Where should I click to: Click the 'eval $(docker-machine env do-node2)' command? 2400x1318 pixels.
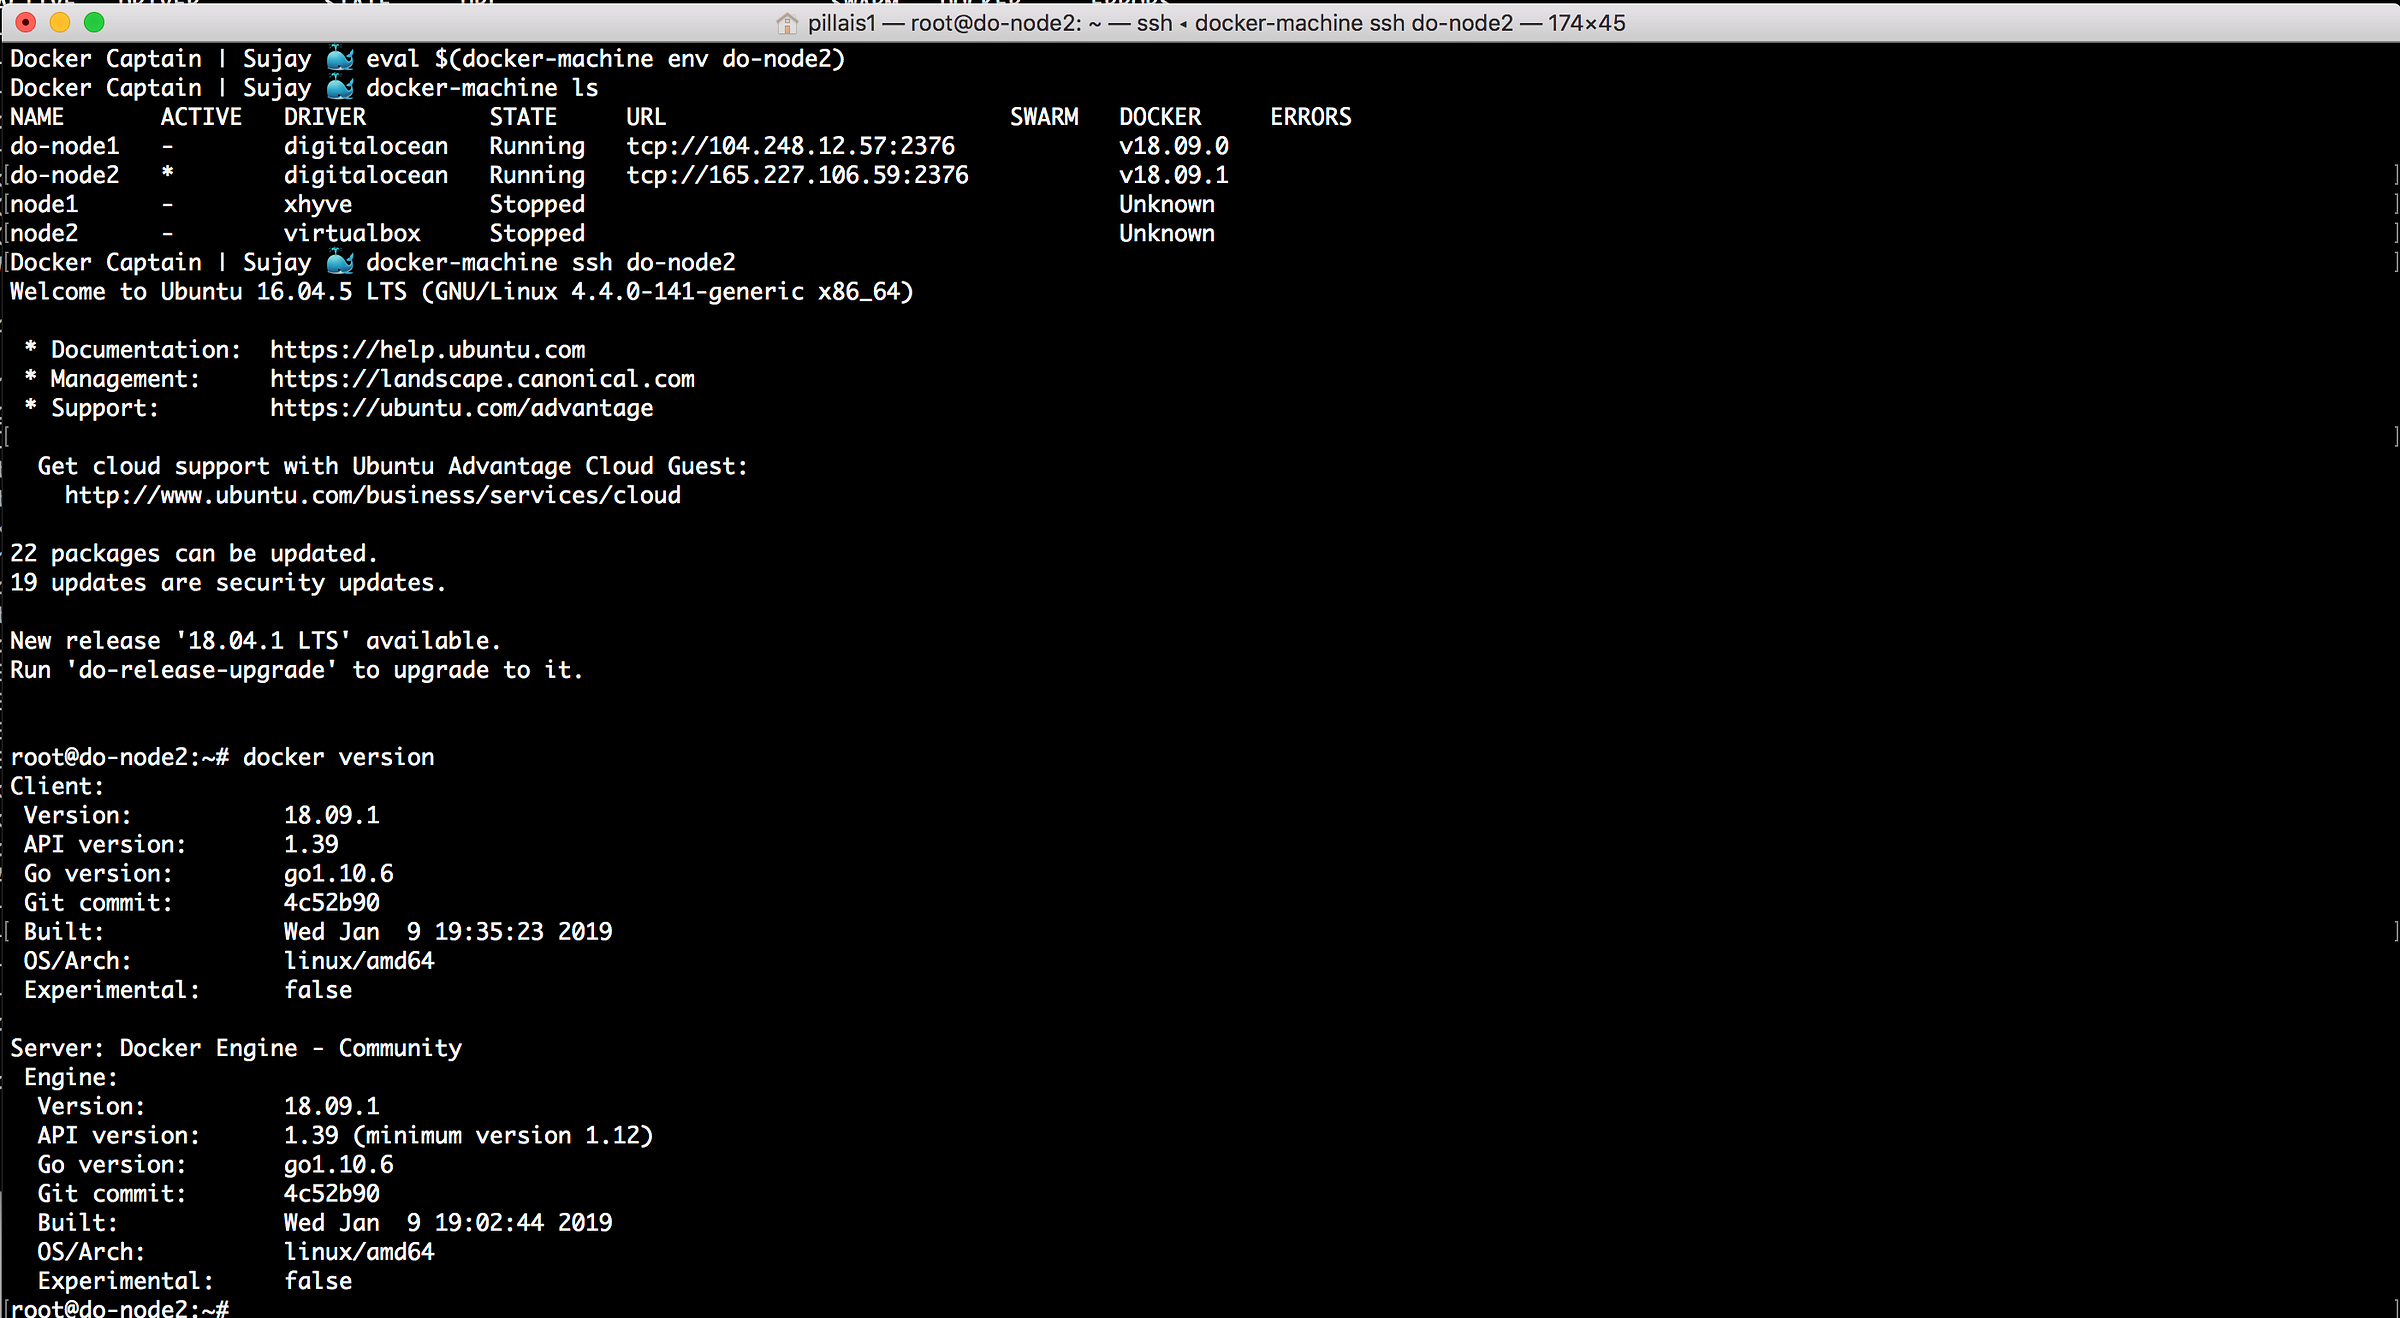(x=605, y=59)
